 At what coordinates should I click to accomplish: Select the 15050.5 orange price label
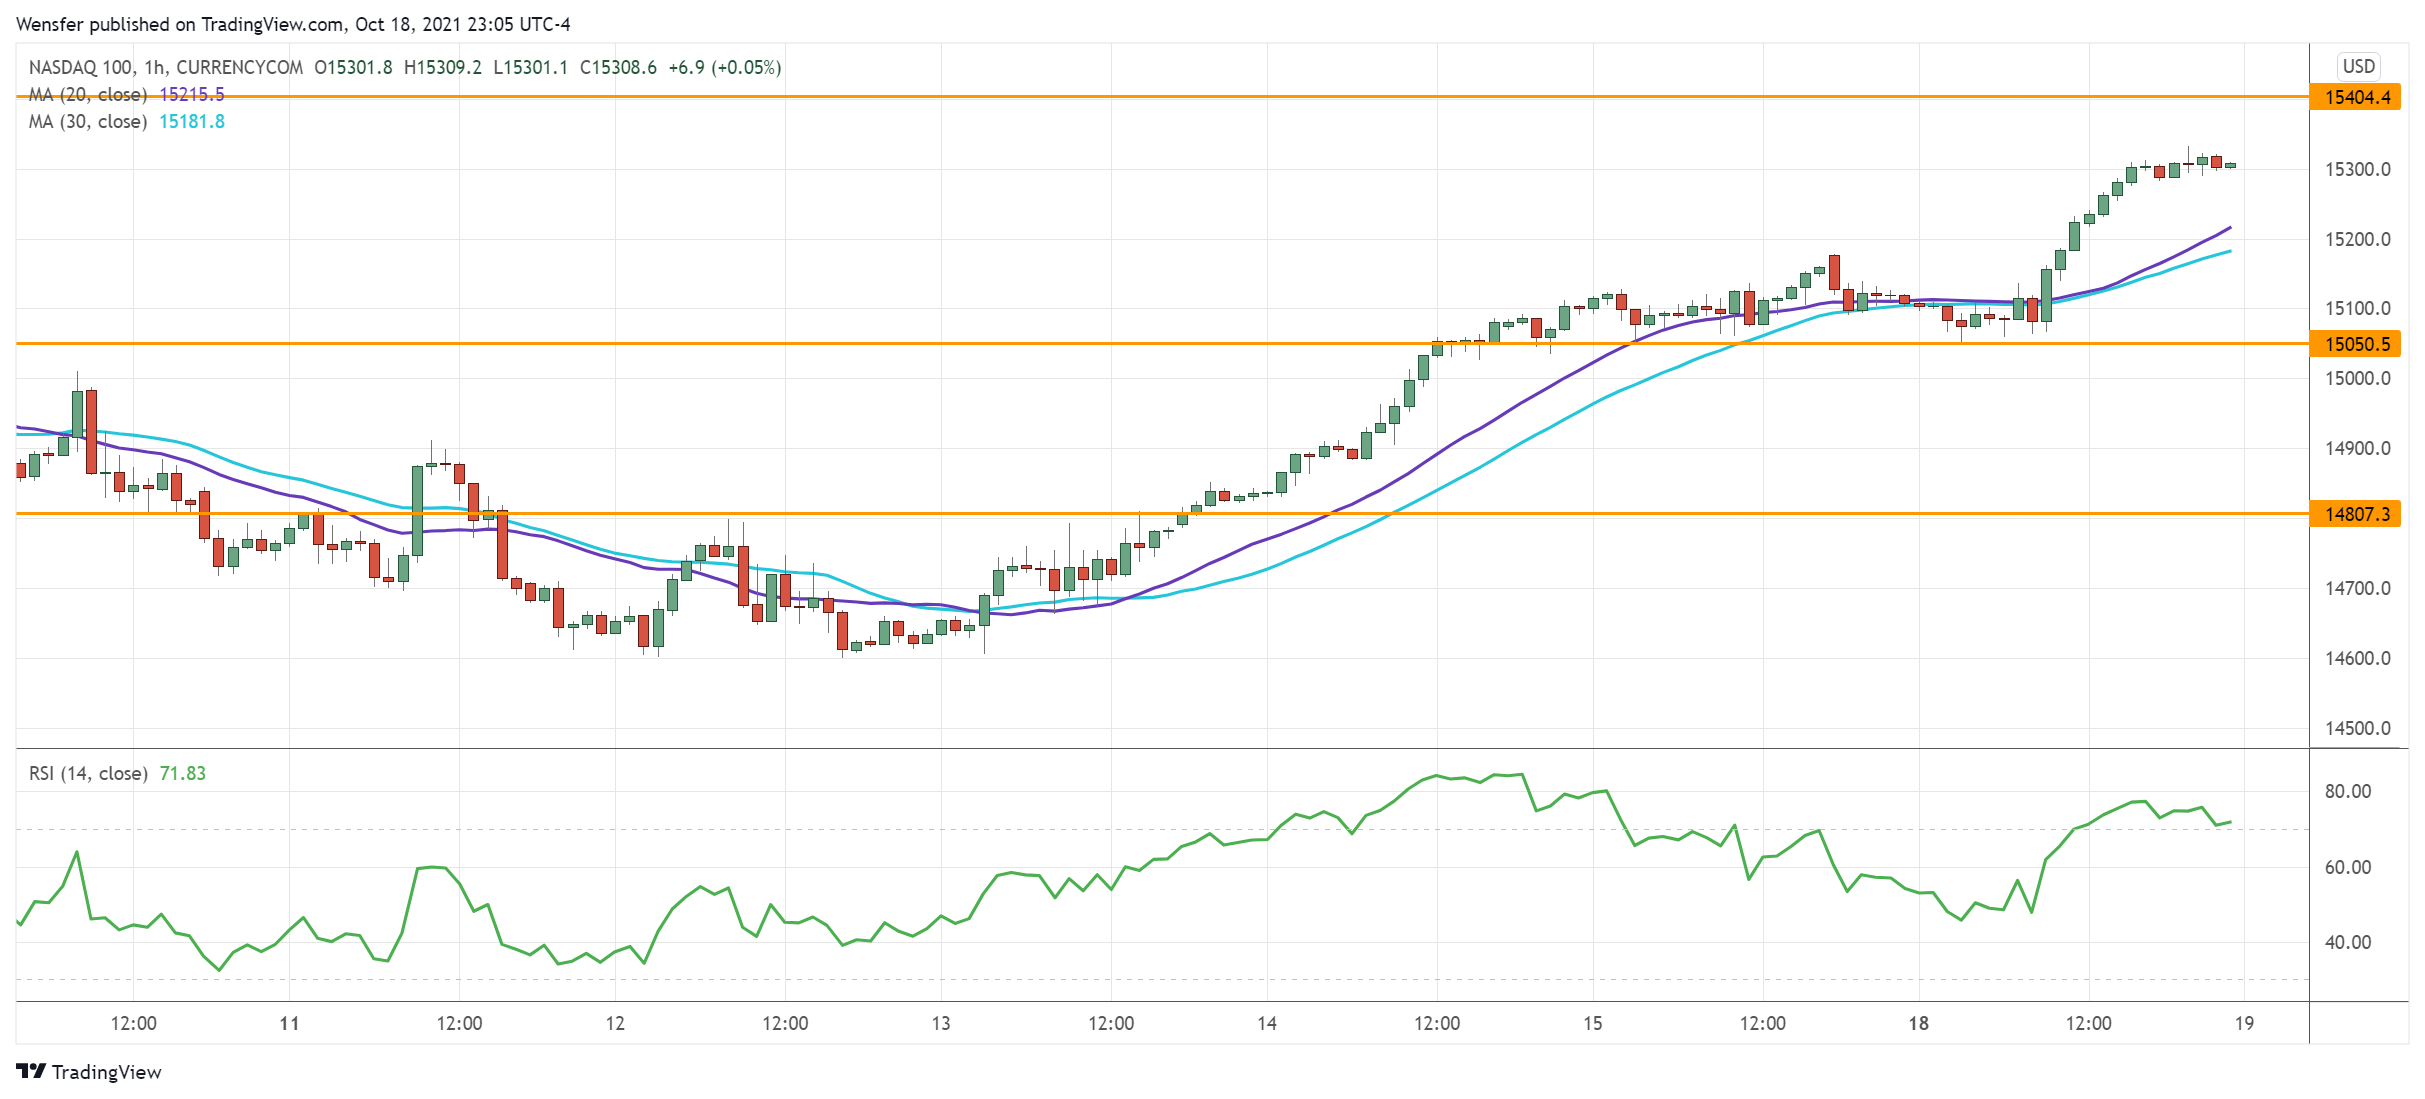pos(2356,344)
